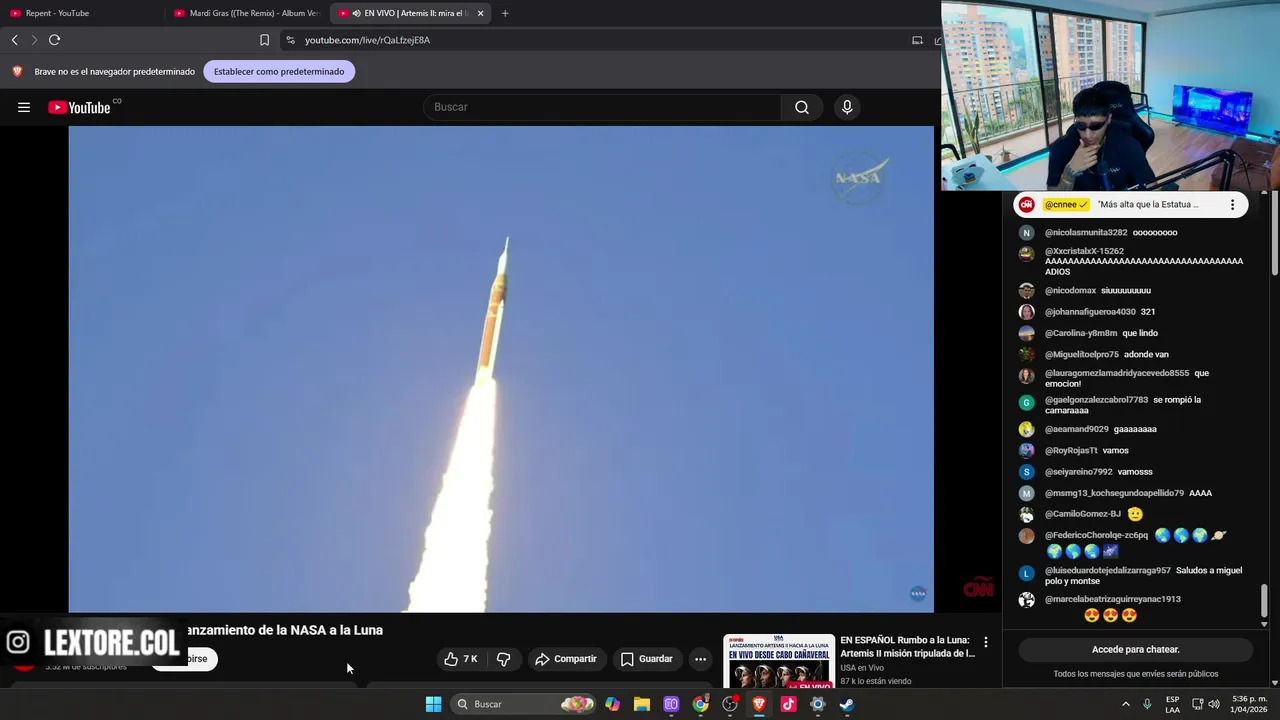The height and width of the screenshot is (720, 1280).
Task: Open options menu of pinned @cnnee chat message
Action: coord(1232,204)
